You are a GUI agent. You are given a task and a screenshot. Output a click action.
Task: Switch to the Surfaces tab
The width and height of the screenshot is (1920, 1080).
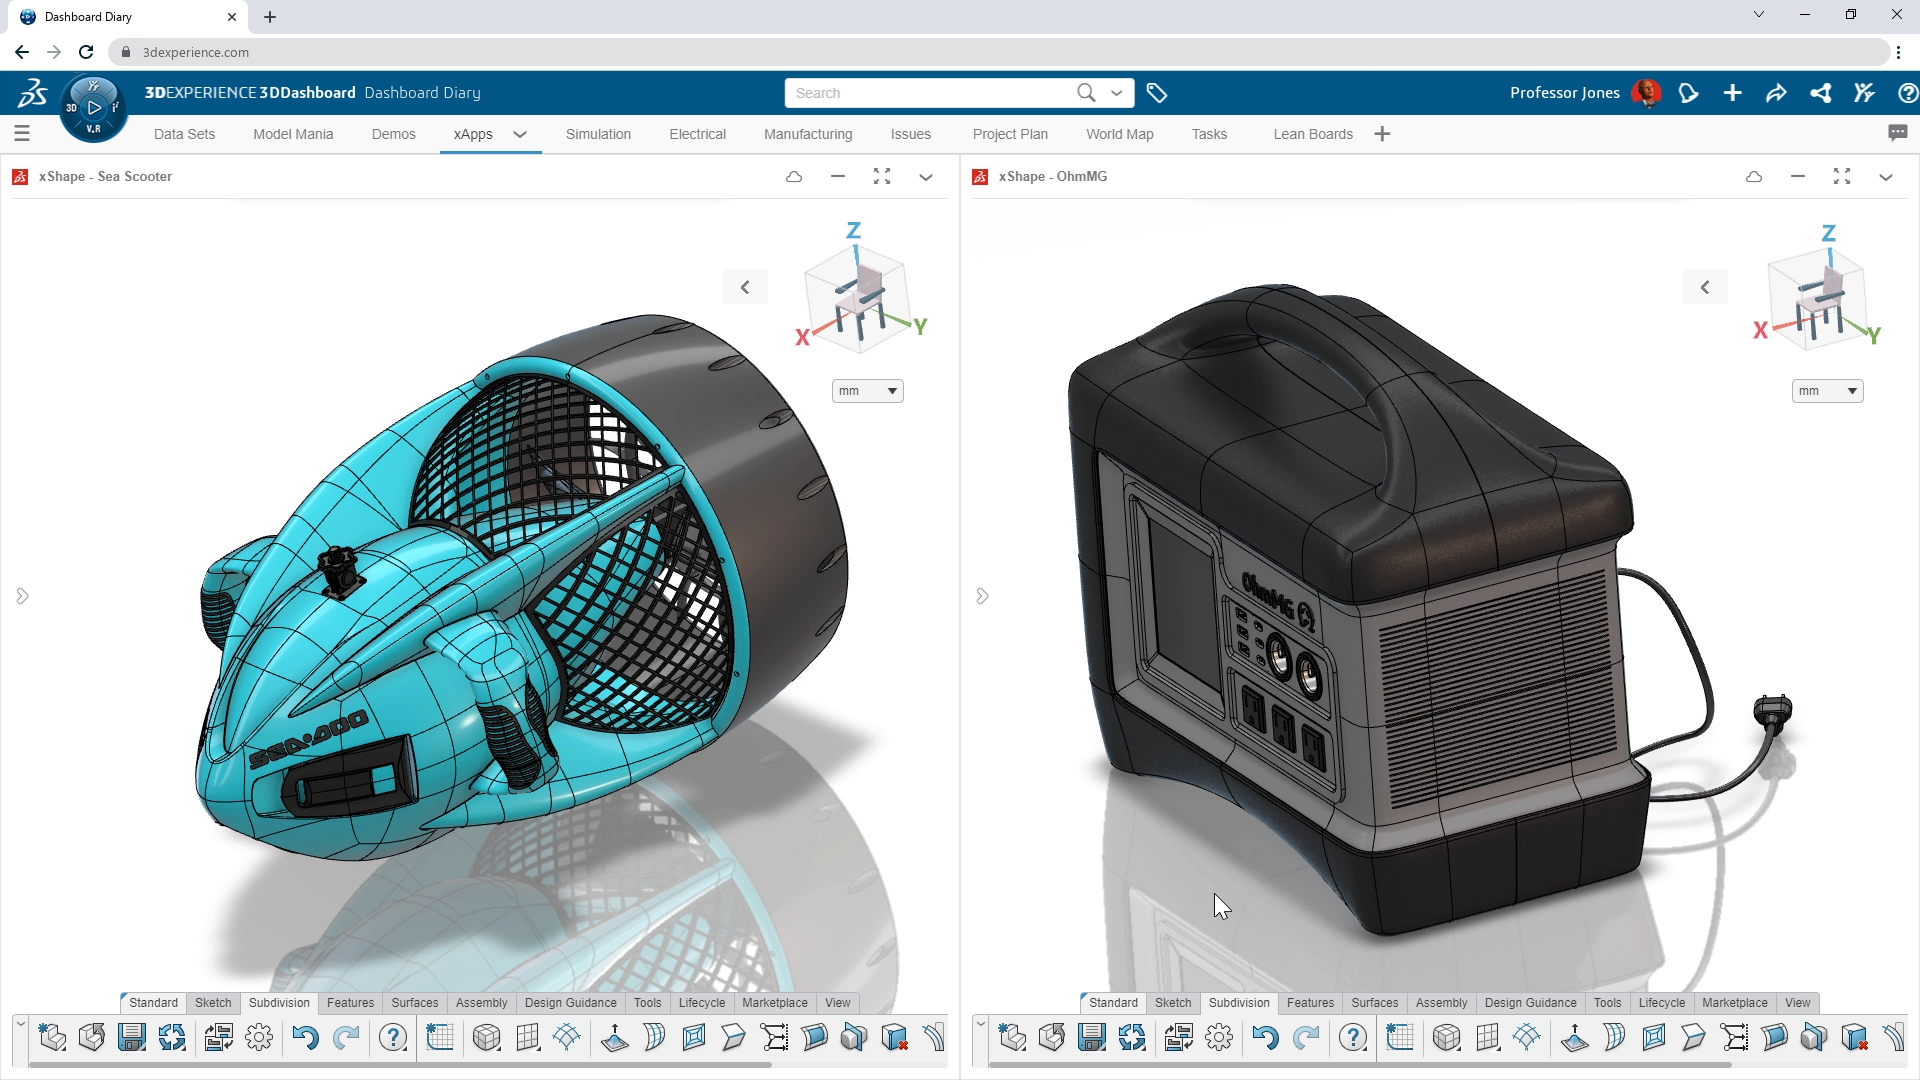coord(414,1002)
